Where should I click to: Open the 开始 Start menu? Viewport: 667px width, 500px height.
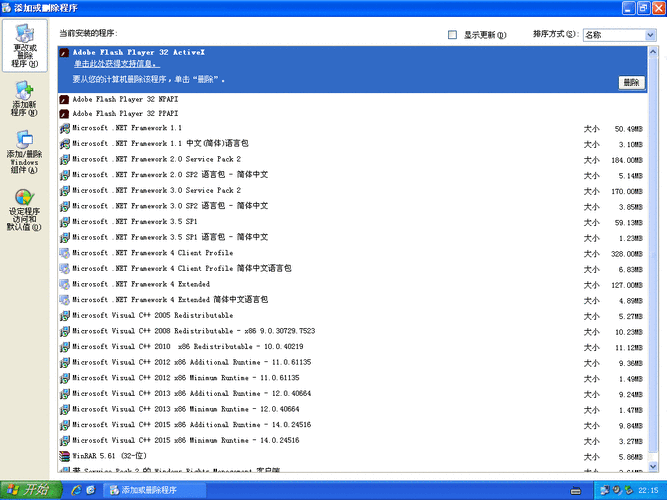(27, 490)
